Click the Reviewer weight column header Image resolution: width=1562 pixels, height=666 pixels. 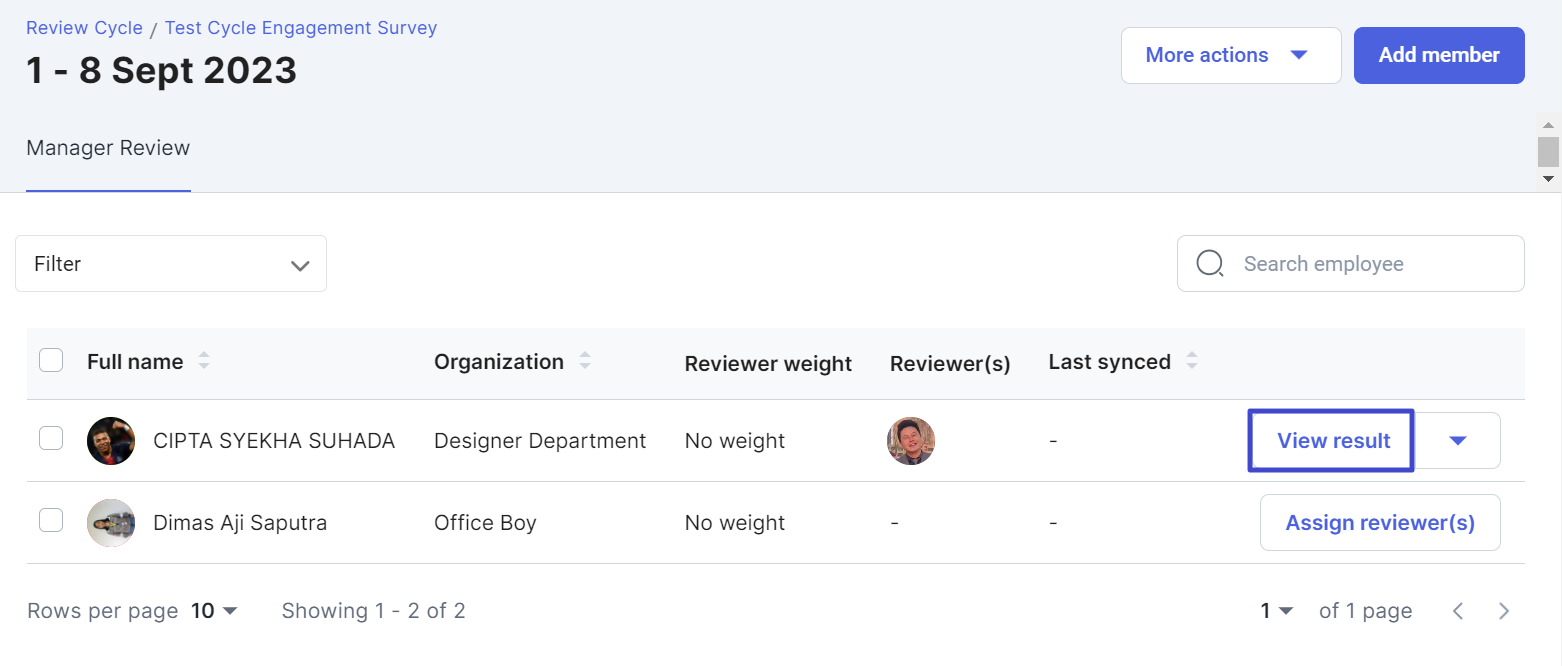click(x=768, y=364)
